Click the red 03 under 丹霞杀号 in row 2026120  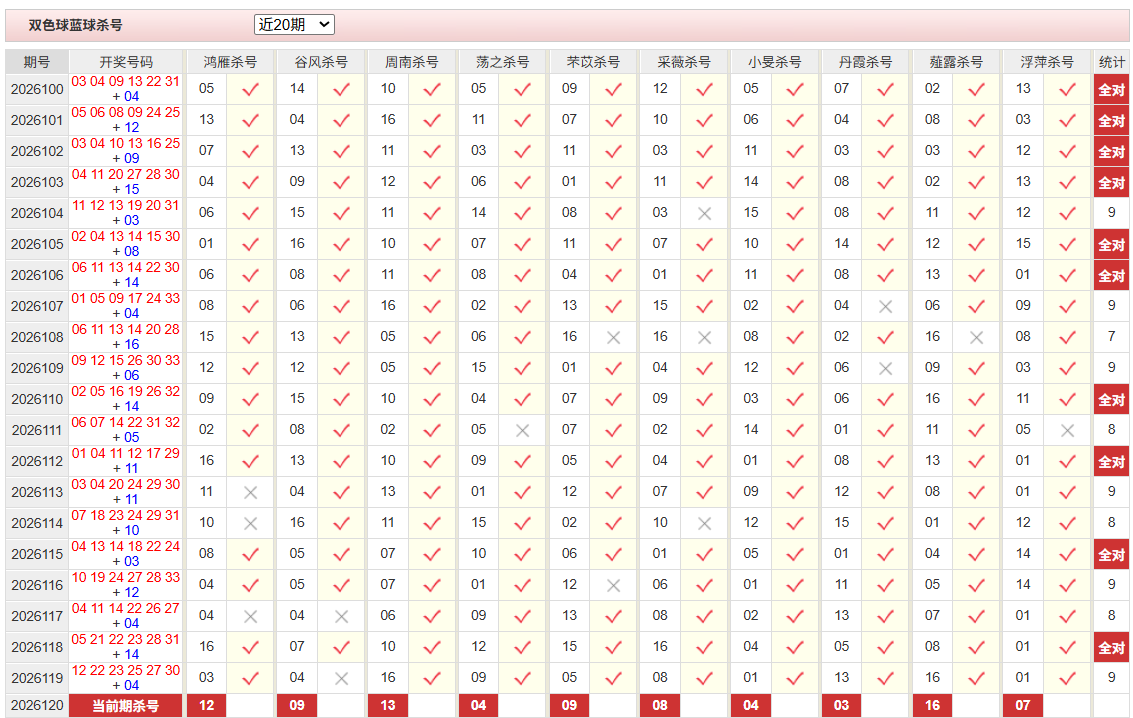click(x=841, y=706)
